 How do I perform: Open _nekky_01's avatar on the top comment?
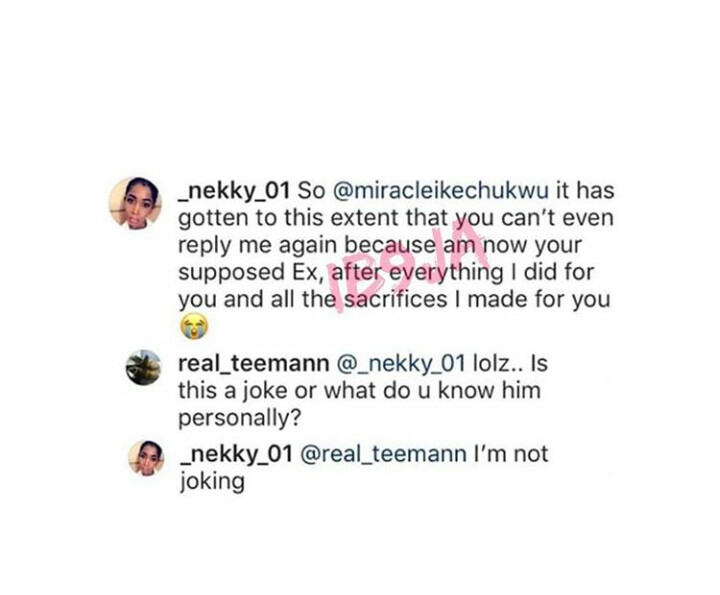point(136,203)
